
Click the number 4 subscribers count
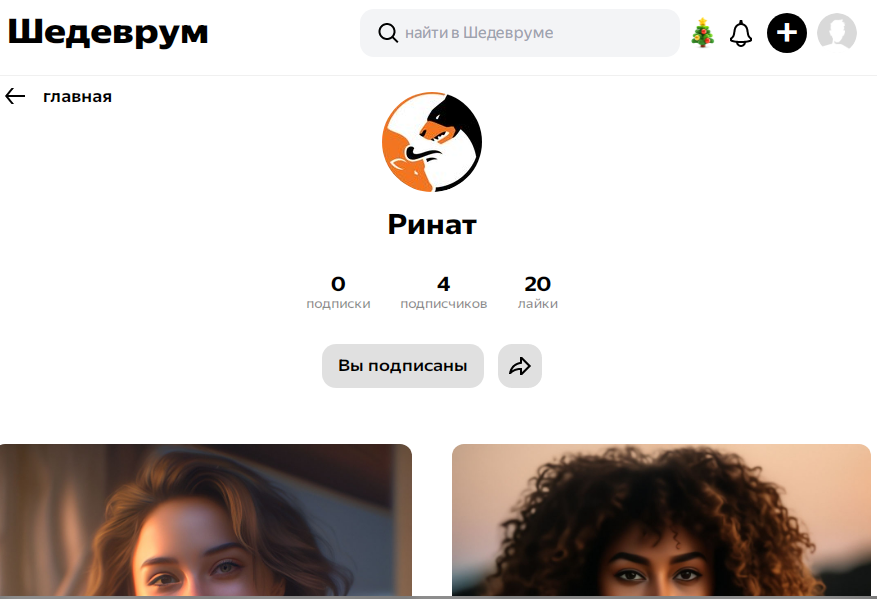444,284
